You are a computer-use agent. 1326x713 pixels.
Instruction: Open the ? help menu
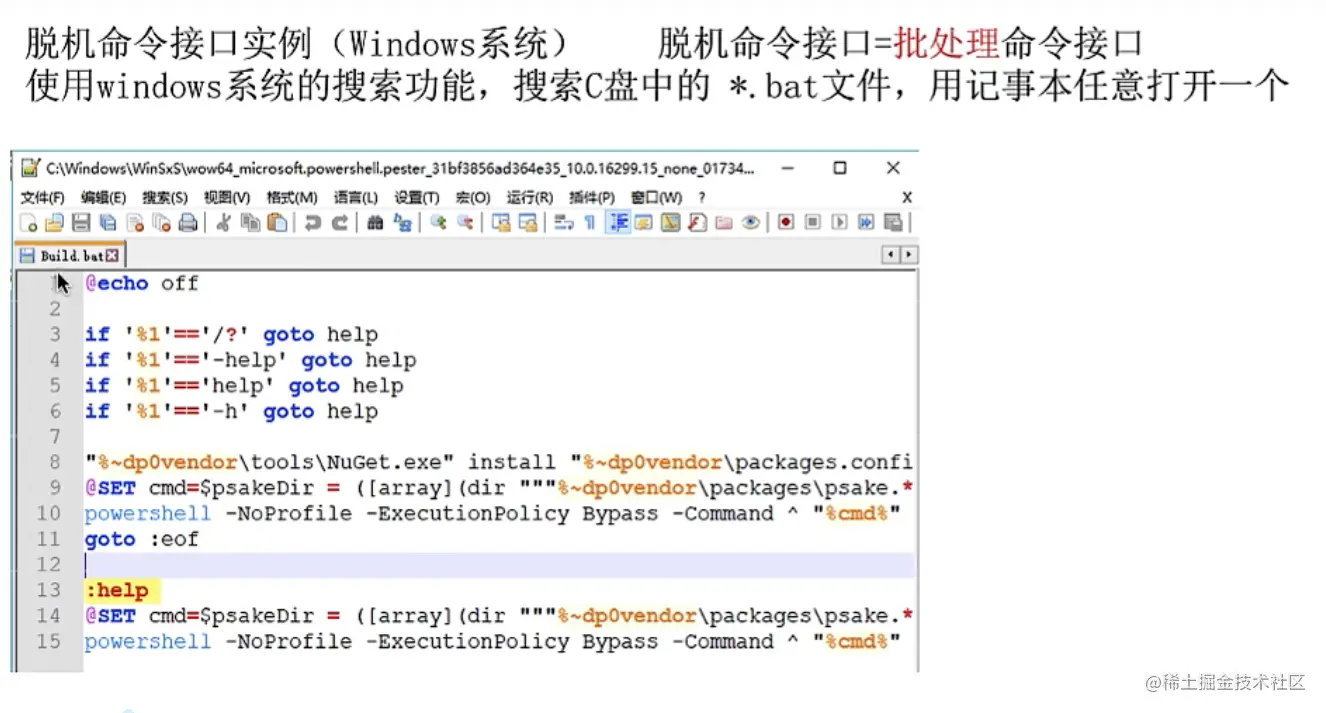coord(702,197)
